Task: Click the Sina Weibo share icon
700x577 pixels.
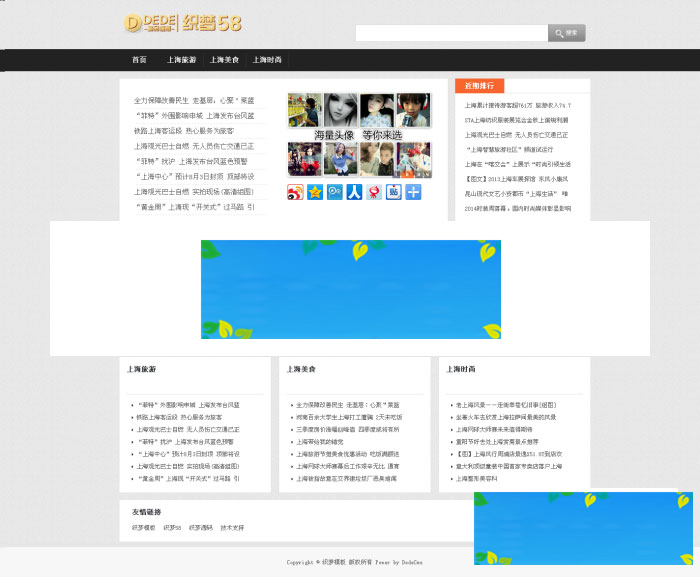Action: point(296,192)
